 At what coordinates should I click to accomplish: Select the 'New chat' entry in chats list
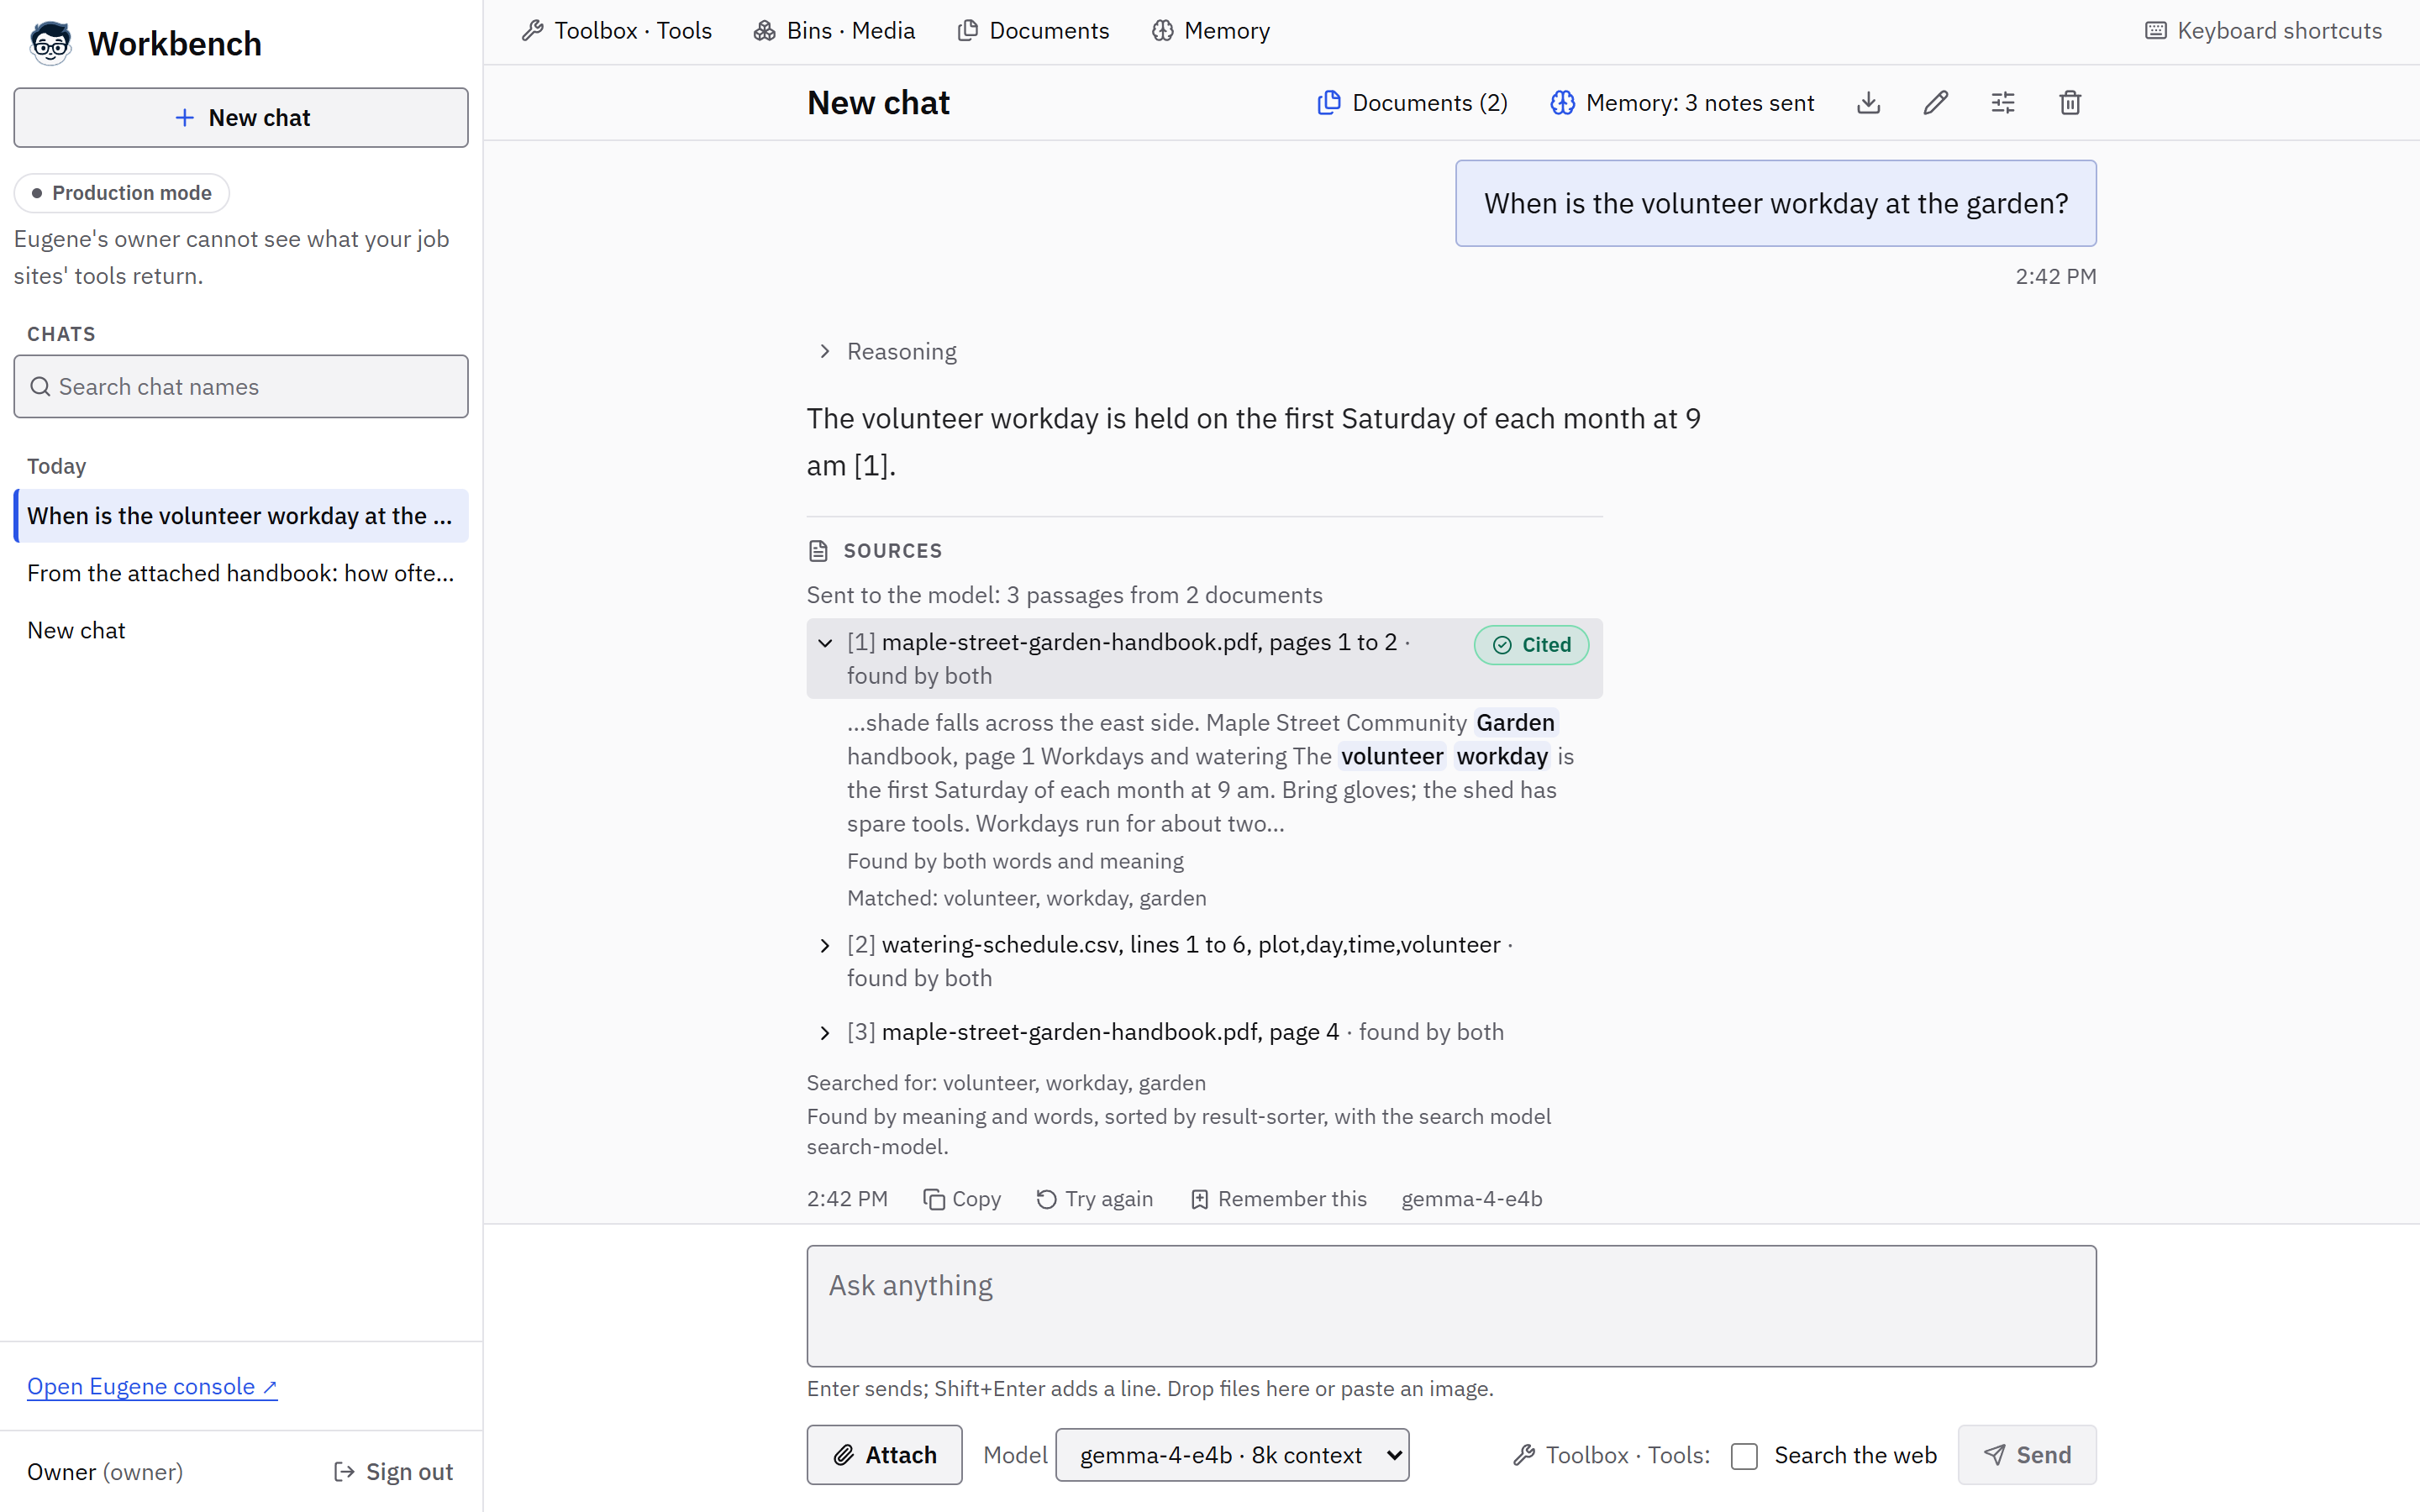[241, 631]
